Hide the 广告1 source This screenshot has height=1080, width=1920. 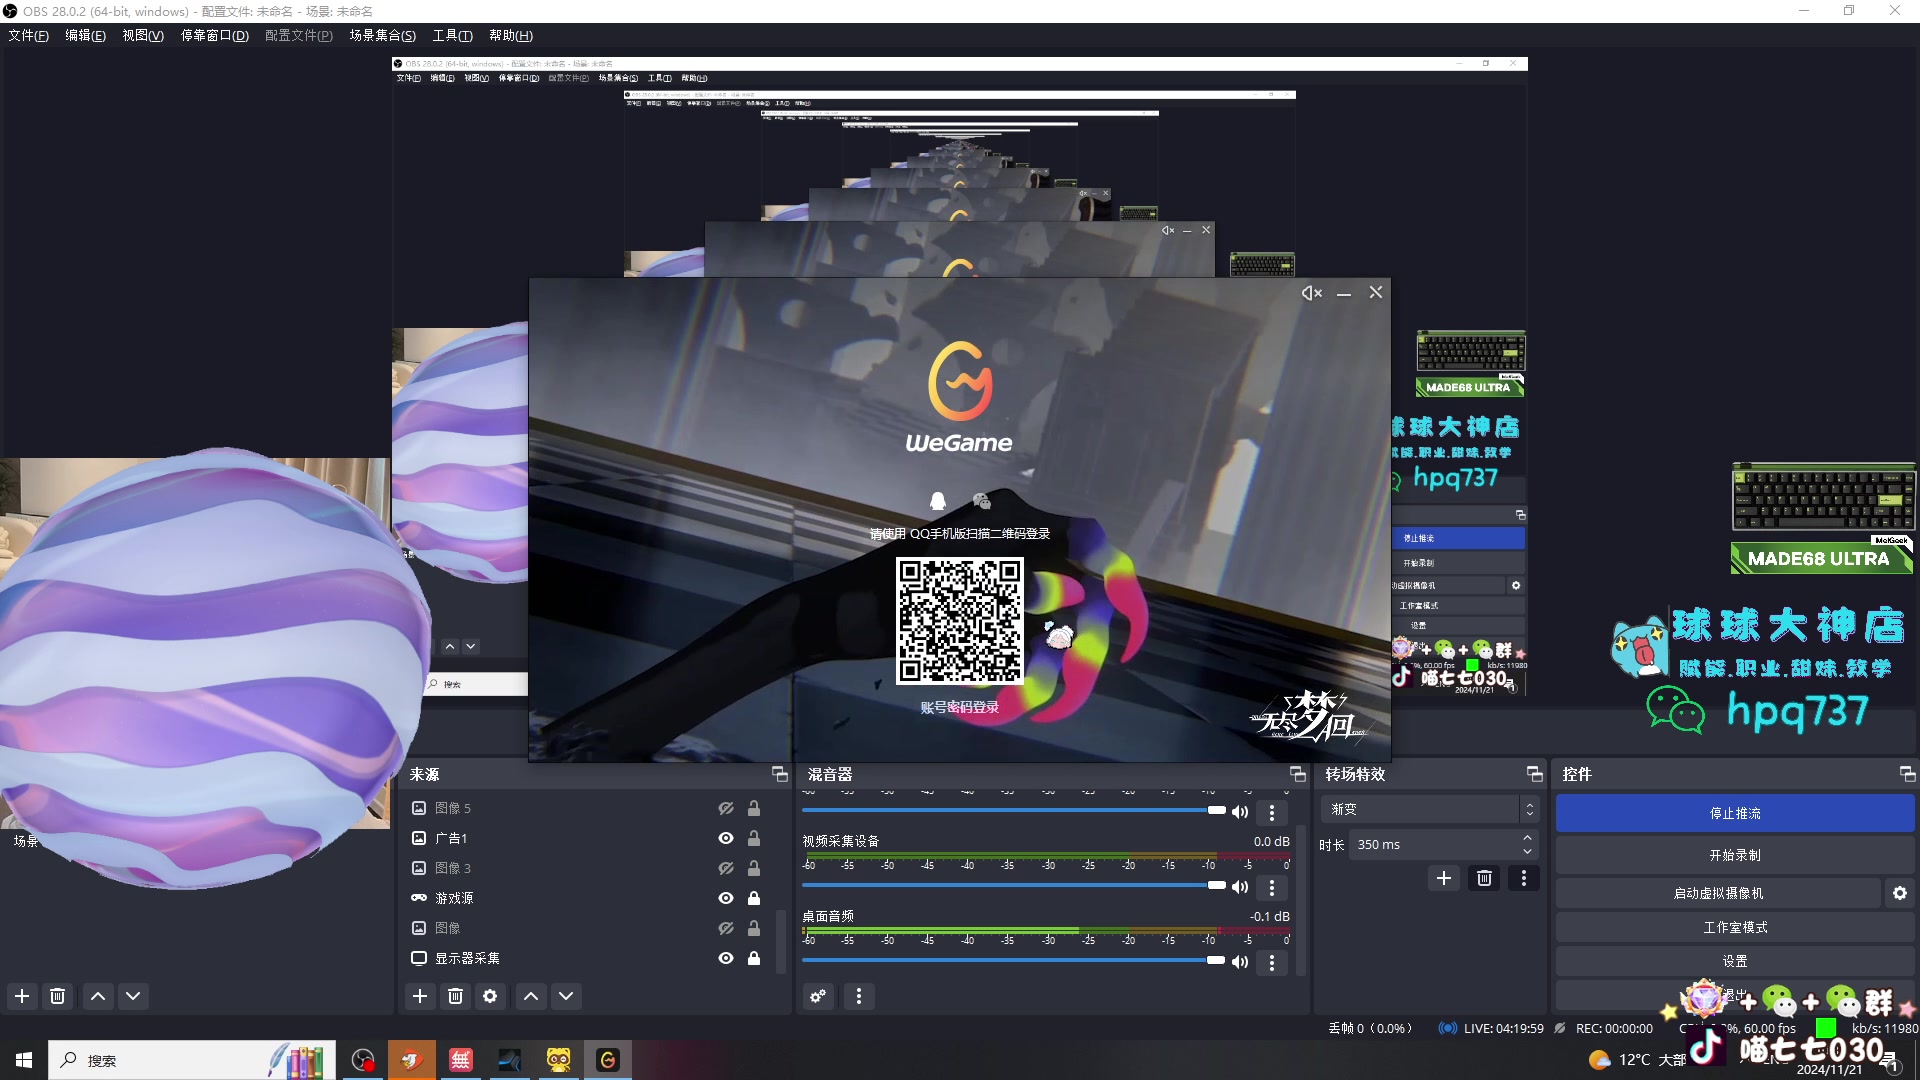point(726,838)
